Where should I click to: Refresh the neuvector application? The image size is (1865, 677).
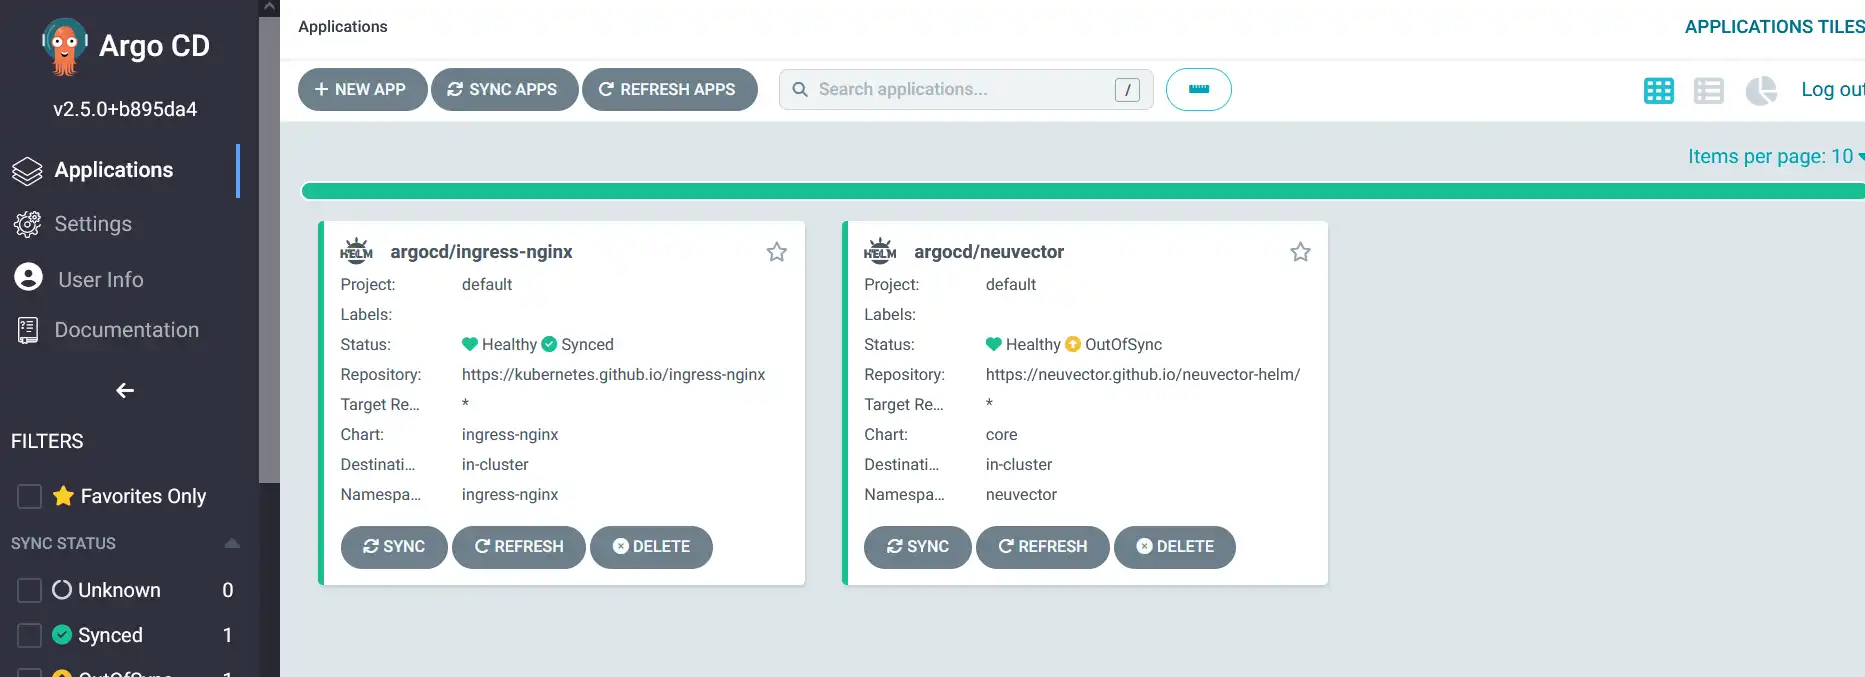click(x=1043, y=547)
